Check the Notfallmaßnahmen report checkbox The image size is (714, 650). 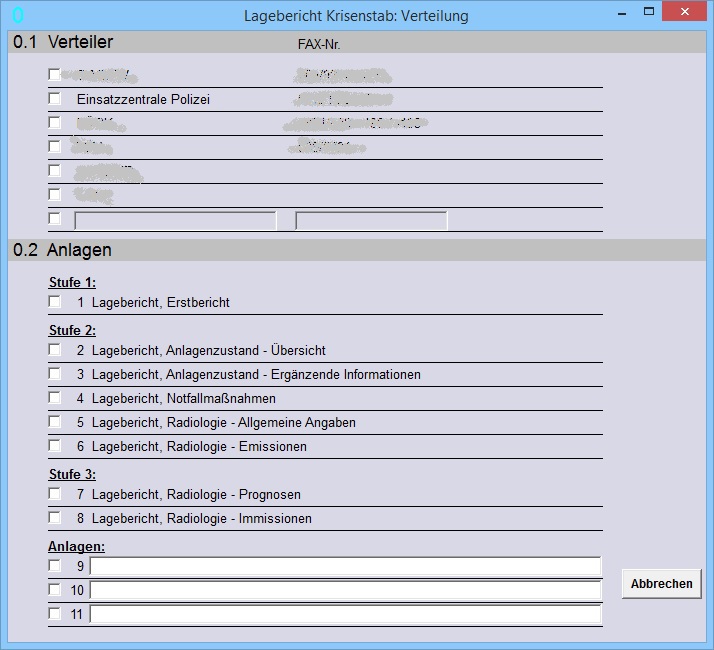click(x=55, y=398)
